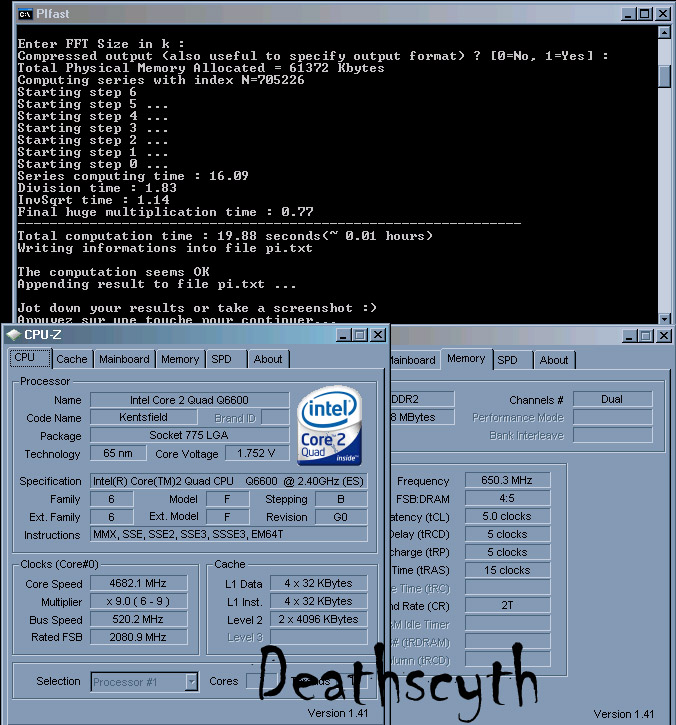The height and width of the screenshot is (725, 676).
Task: Maximize the PIfast console window
Action: [645, 14]
